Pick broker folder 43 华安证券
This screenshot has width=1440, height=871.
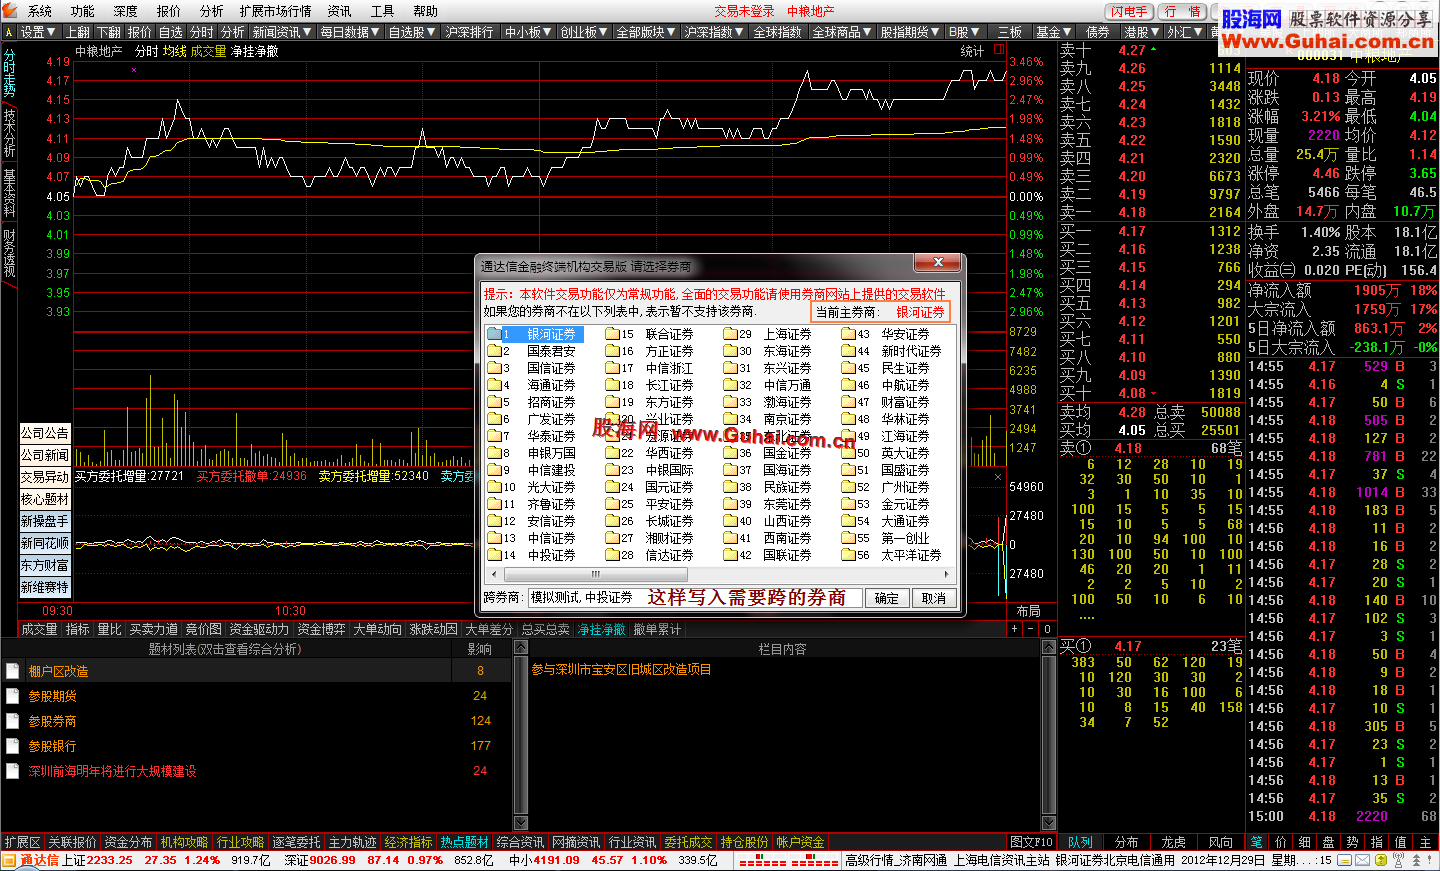(x=886, y=334)
